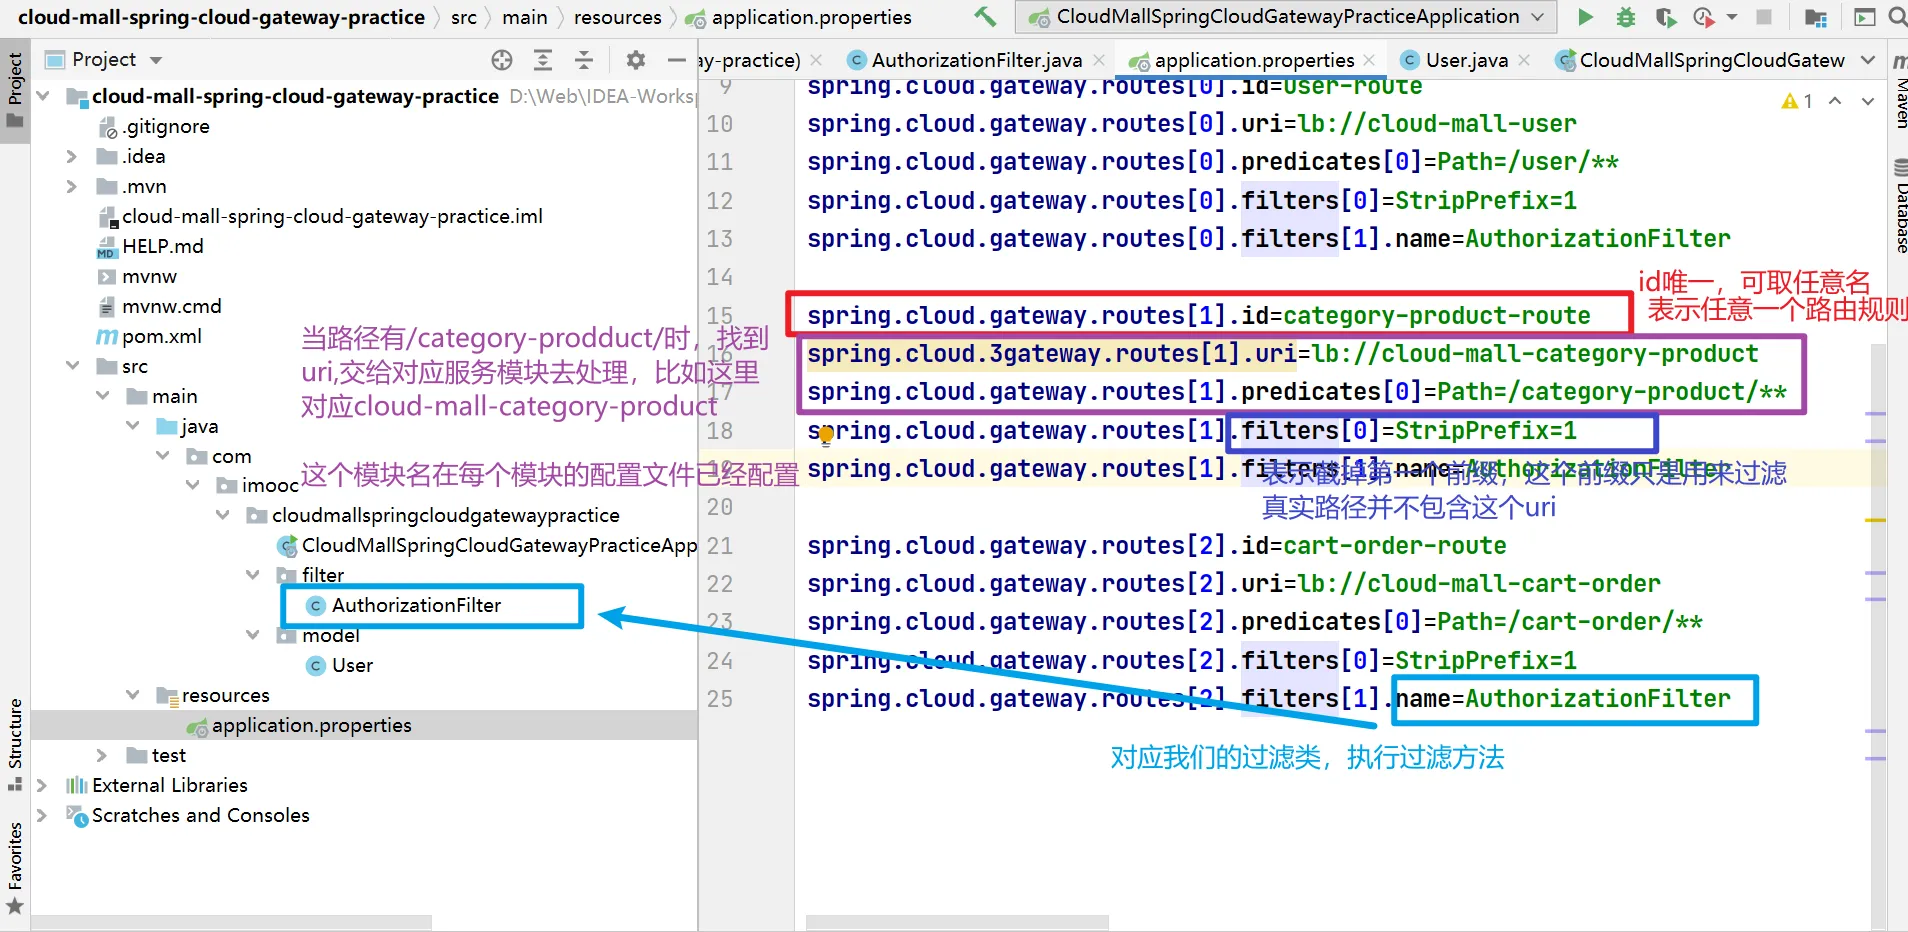Click the editor horizontal scrollbar
This screenshot has height=932, width=1908.
[x=957, y=921]
